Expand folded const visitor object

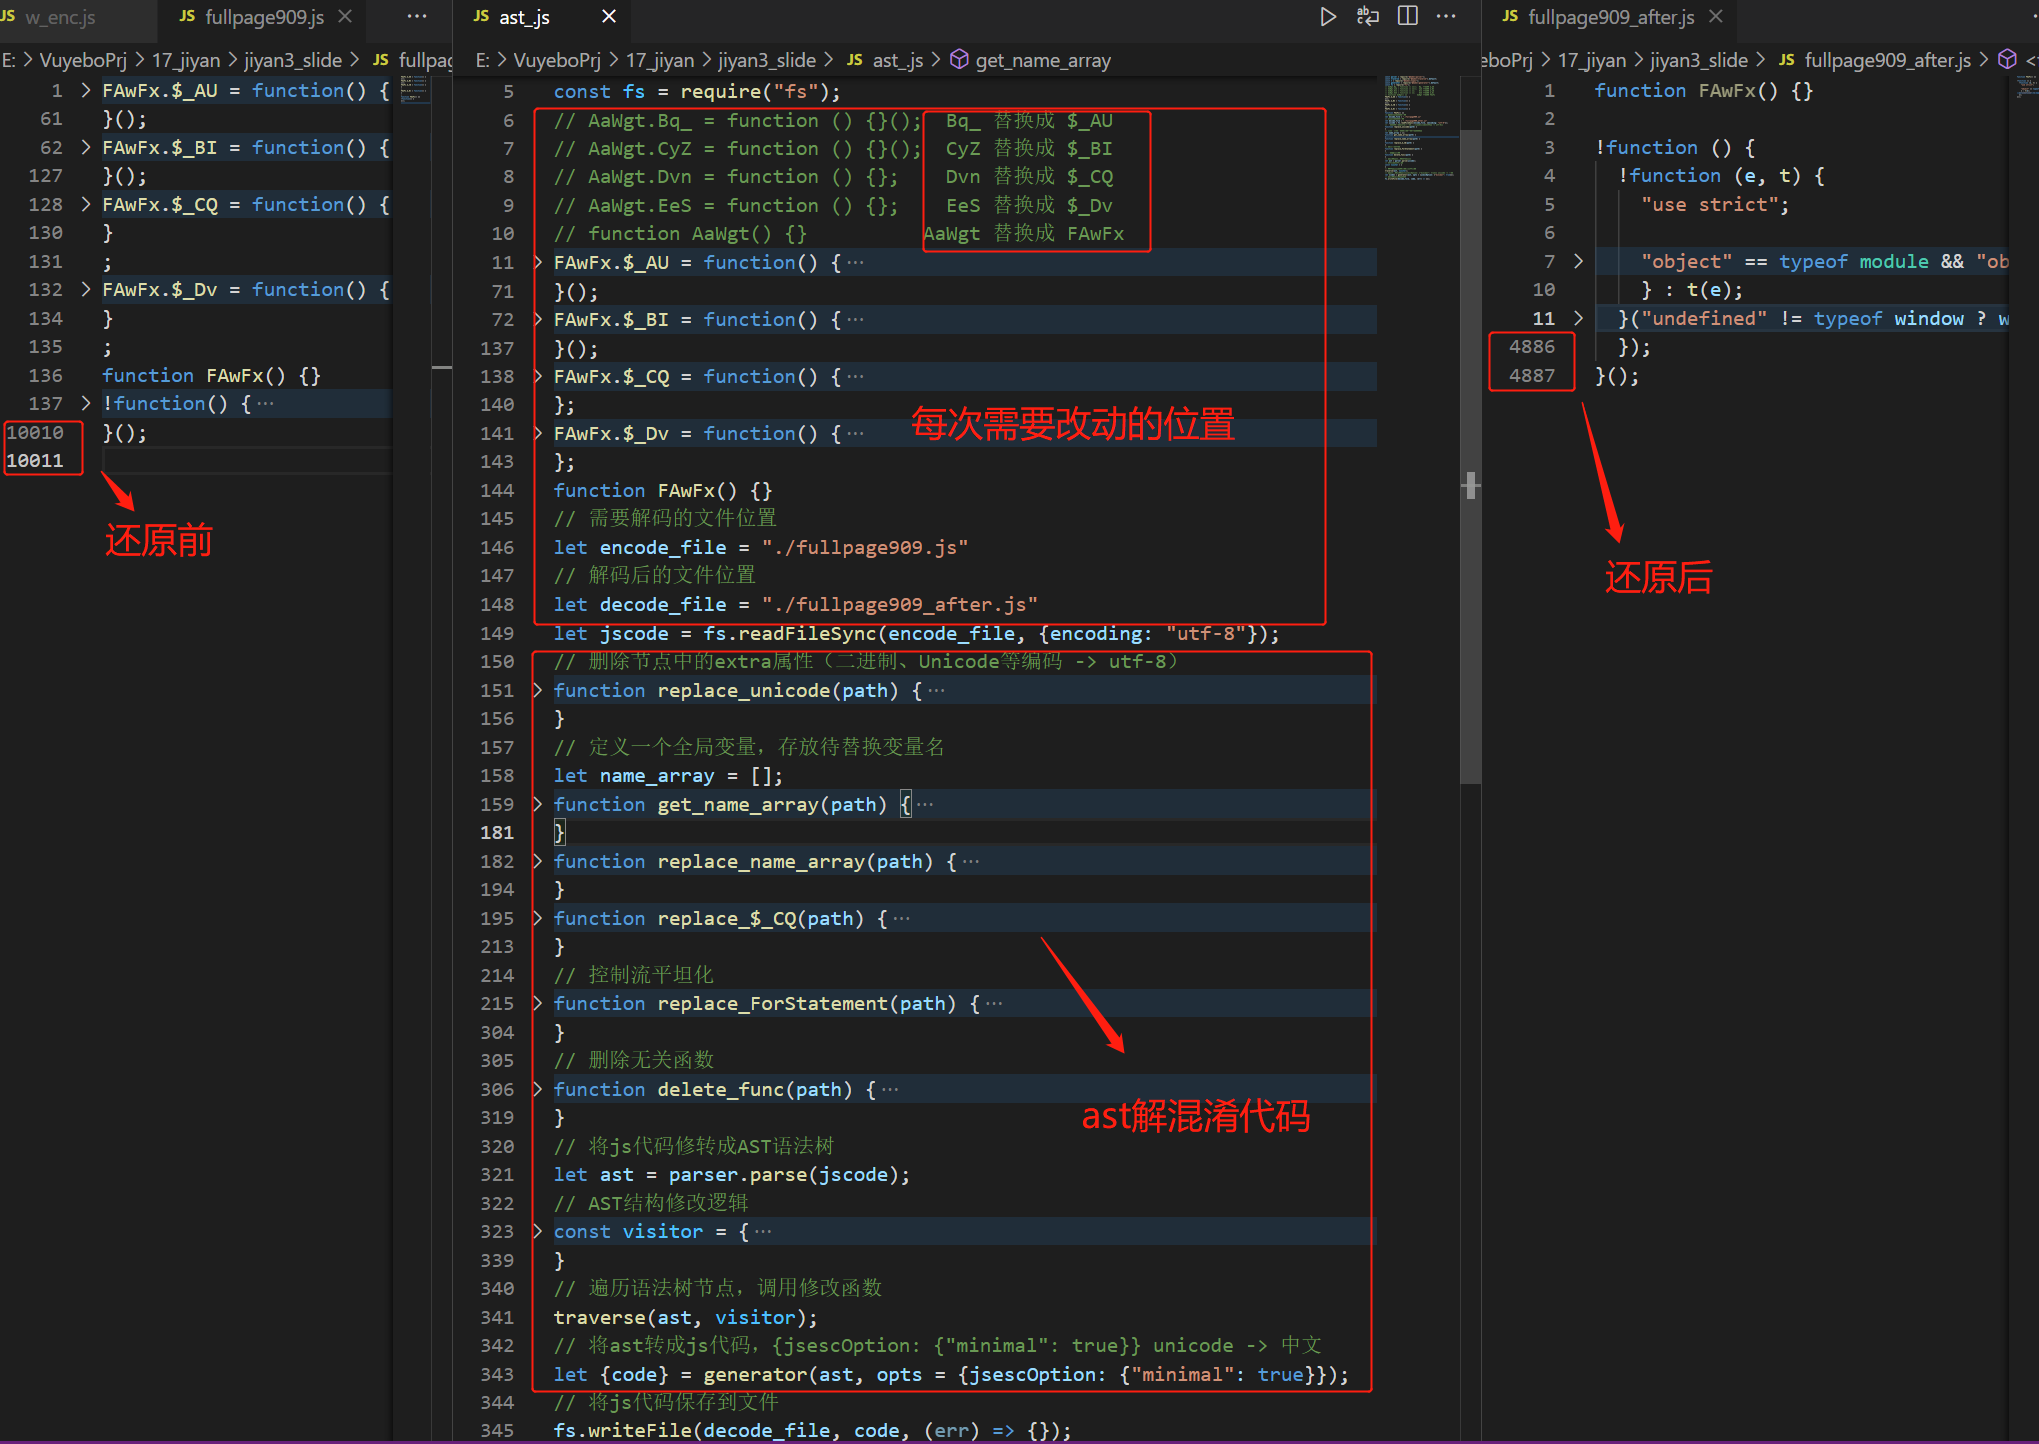(x=538, y=1232)
